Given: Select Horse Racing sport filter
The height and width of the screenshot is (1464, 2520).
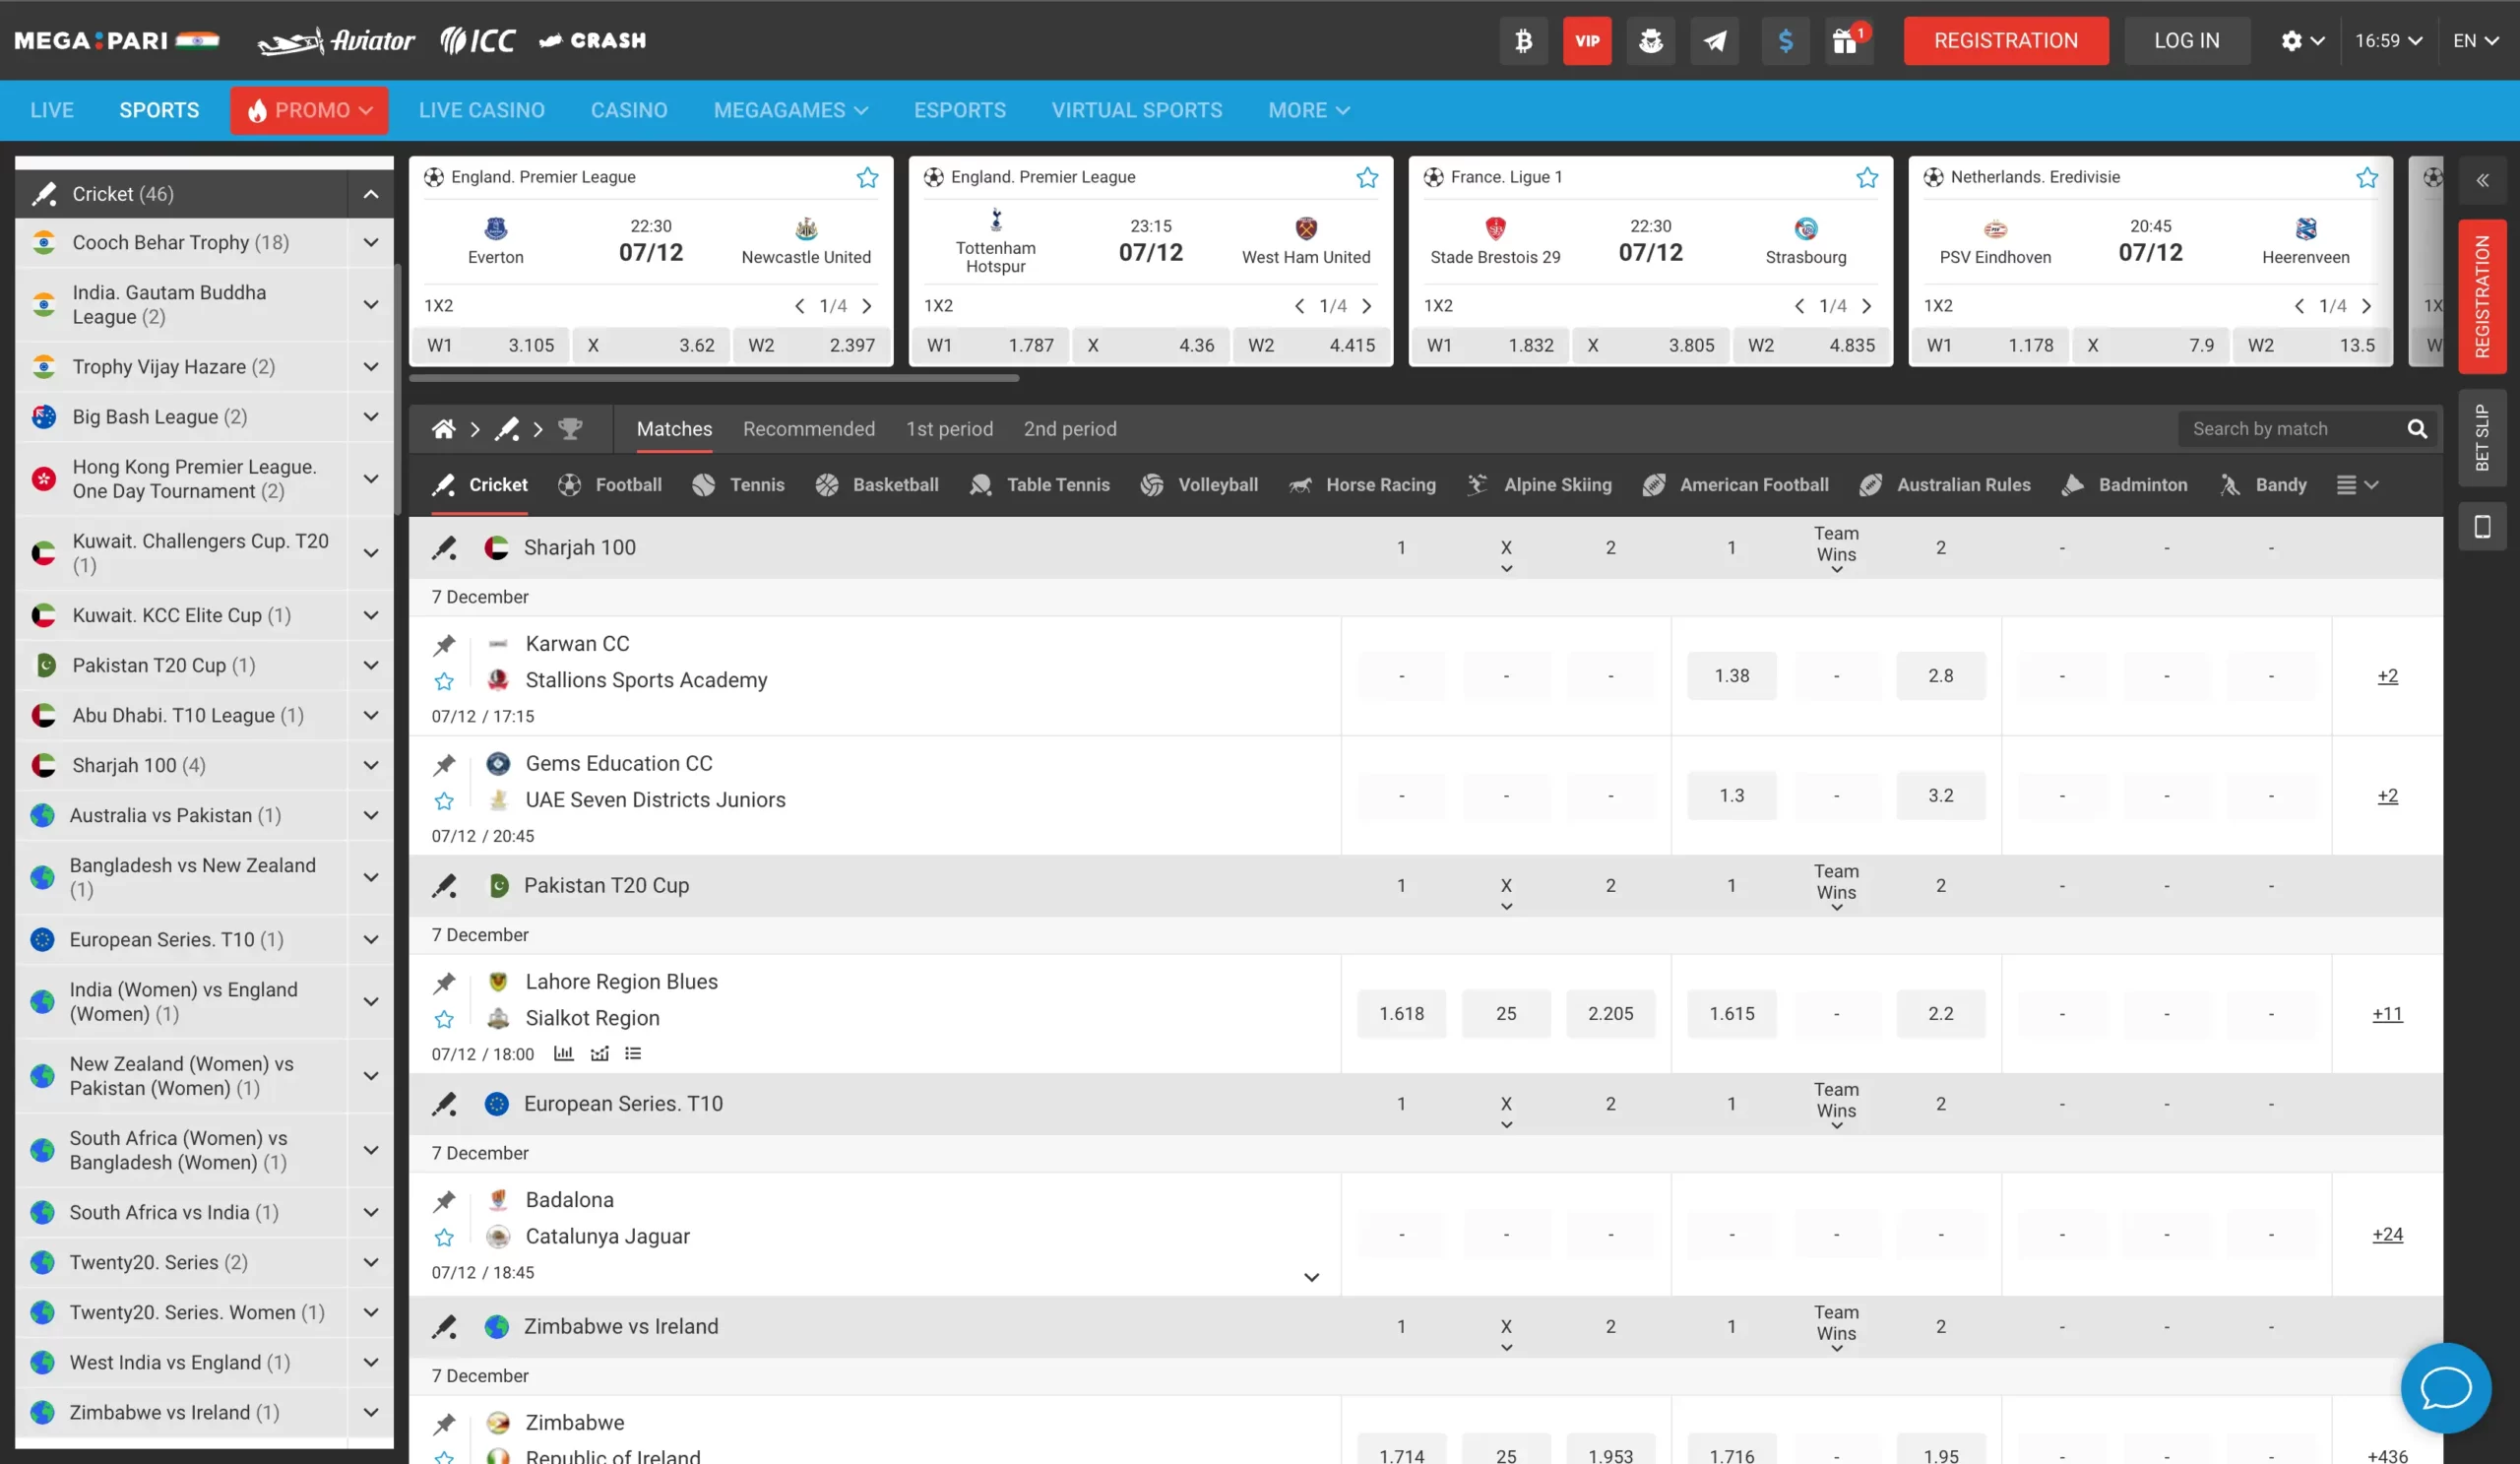Looking at the screenshot, I should [1362, 485].
